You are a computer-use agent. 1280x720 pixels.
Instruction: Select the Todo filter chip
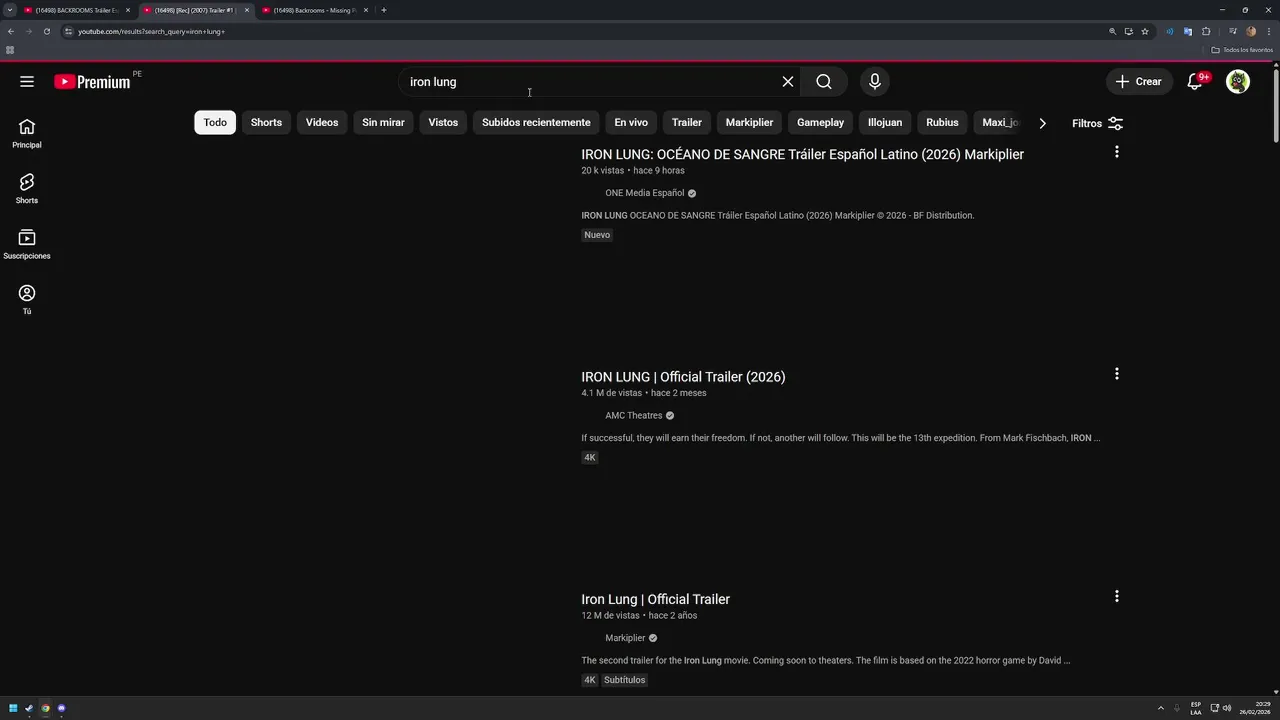pos(215,122)
